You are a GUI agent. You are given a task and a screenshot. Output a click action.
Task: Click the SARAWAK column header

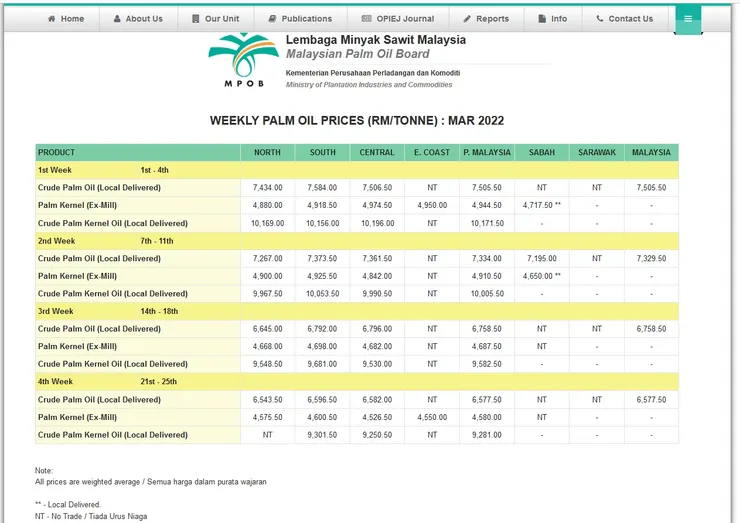point(597,152)
